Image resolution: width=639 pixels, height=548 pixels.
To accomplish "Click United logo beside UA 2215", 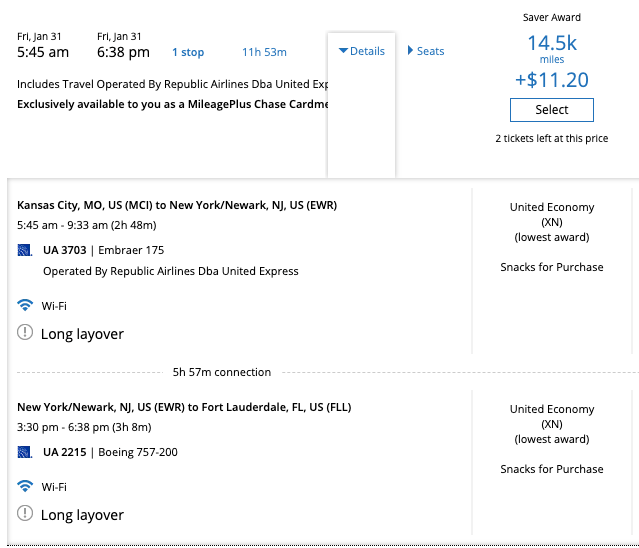I will tap(26, 452).
